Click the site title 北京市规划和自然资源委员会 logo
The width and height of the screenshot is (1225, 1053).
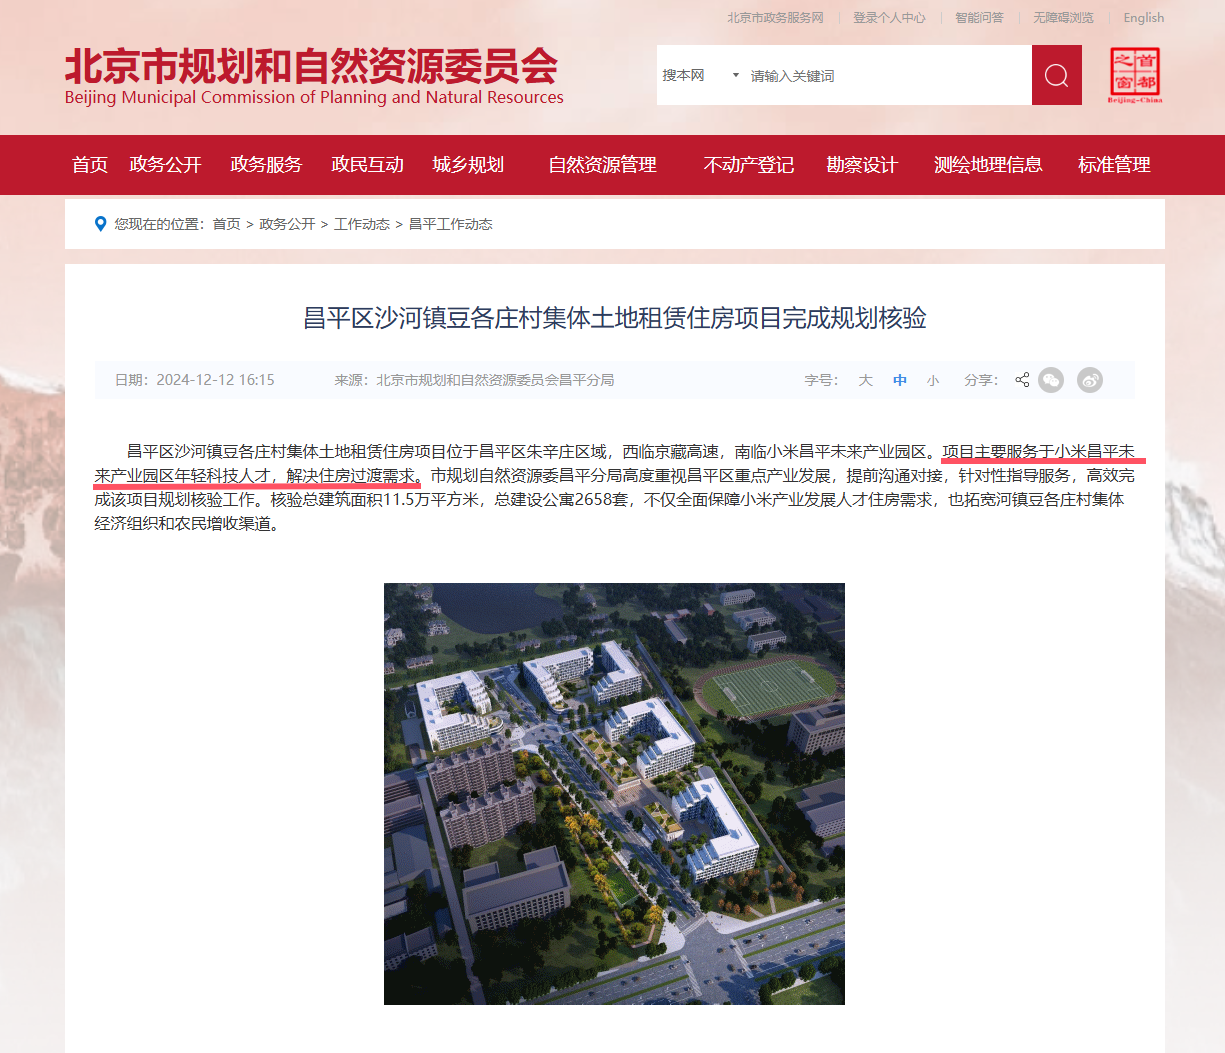(x=314, y=76)
